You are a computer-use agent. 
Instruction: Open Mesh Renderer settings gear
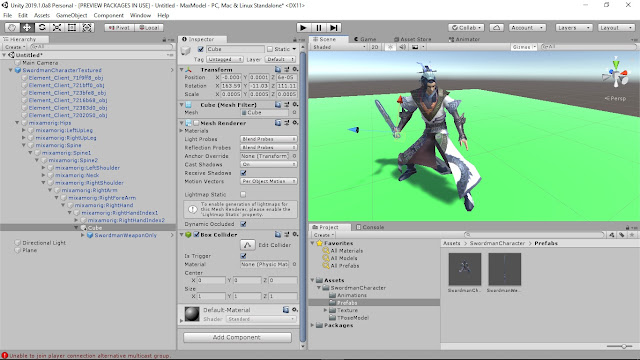coord(295,122)
